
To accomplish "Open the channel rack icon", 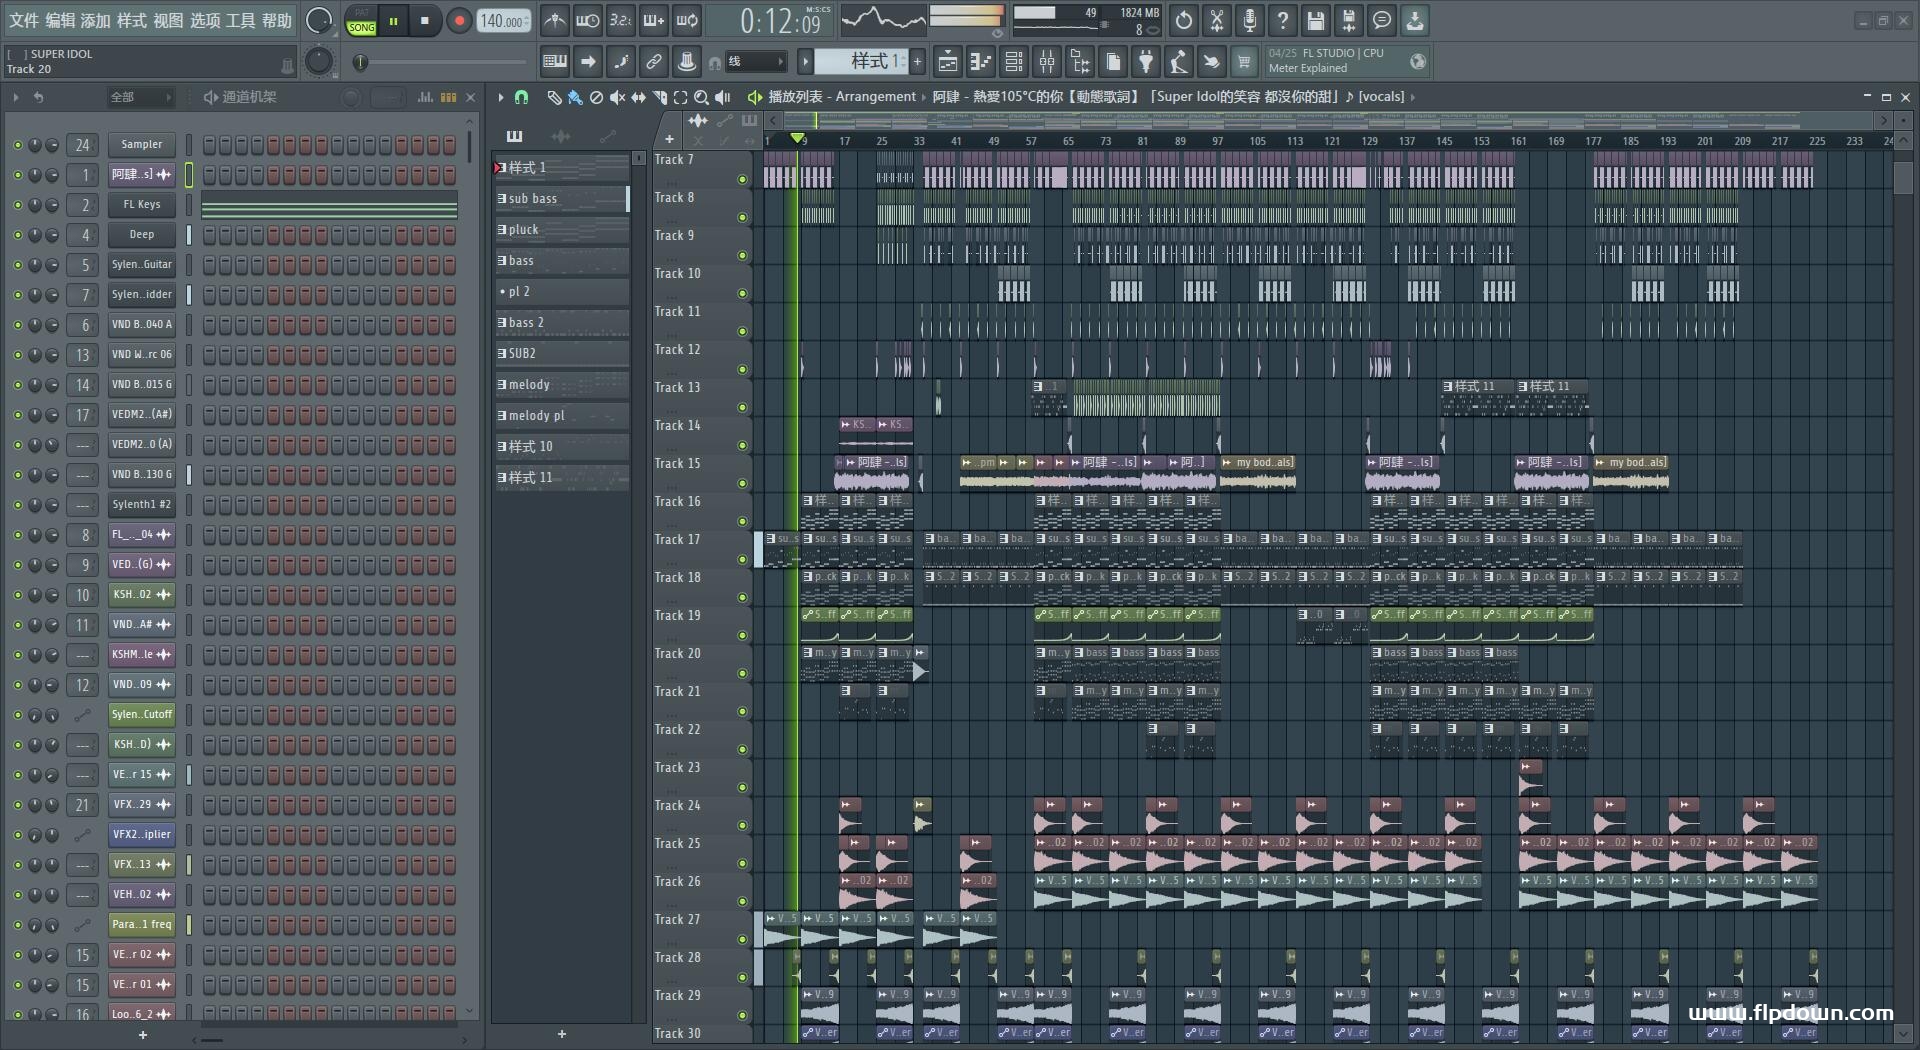I will click(x=1014, y=62).
